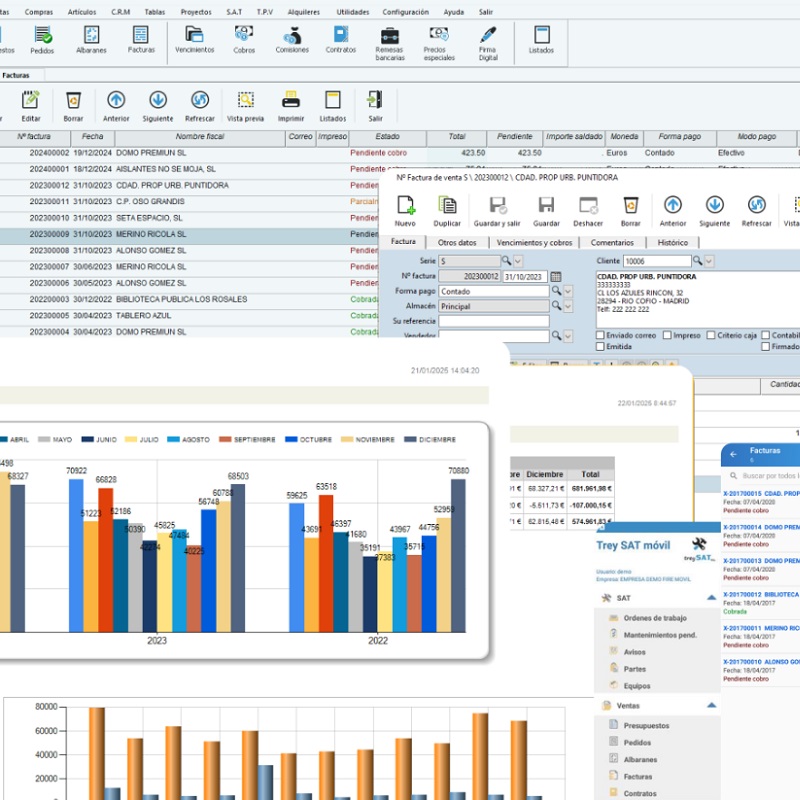The height and width of the screenshot is (800, 800).
Task: Open the Forma pago dropdown arrow
Action: point(568,291)
